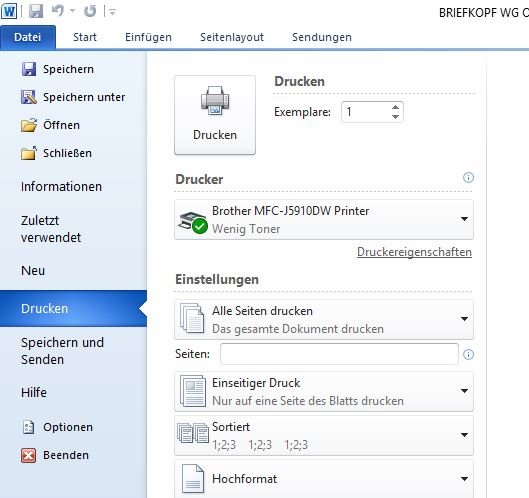529x498 pixels.
Task: Expand the Einseitiger Druck dropdown
Action: click(324, 391)
